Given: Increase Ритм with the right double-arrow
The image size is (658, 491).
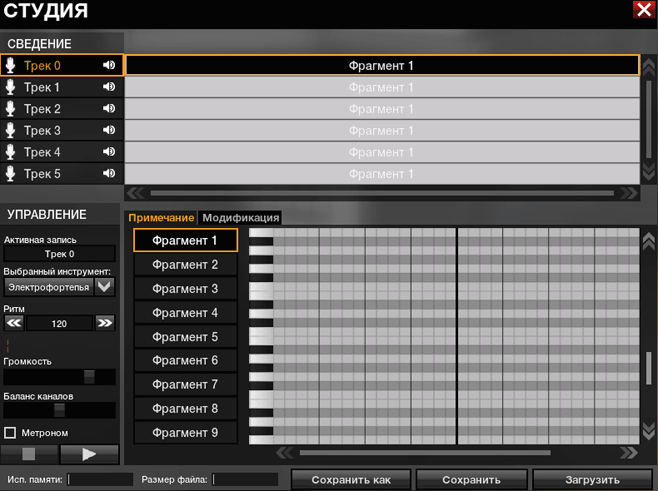Looking at the screenshot, I should tap(105, 323).
